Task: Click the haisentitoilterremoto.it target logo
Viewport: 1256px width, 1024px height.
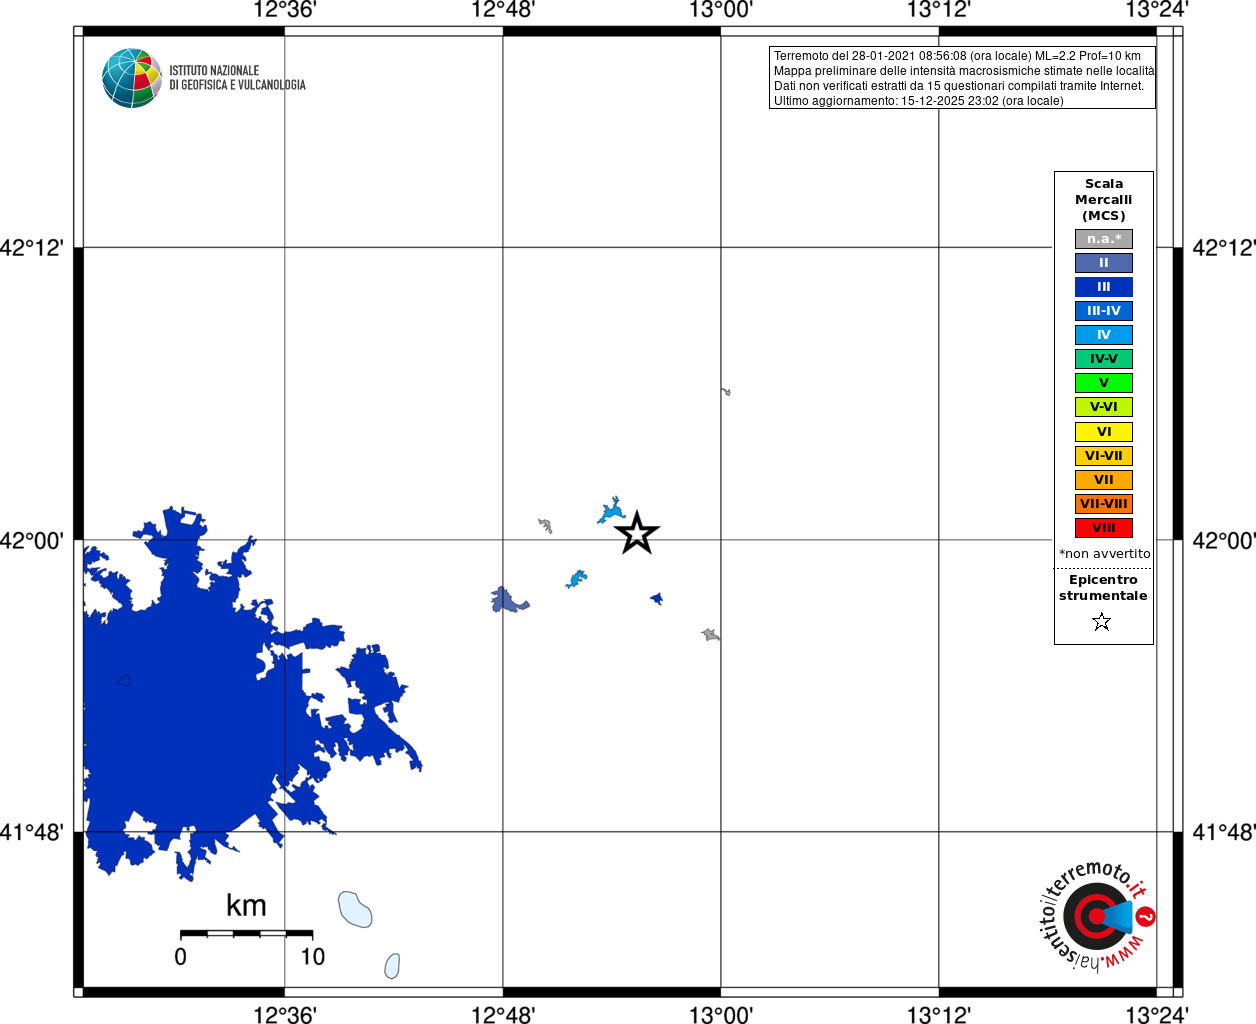Action: point(1097,915)
